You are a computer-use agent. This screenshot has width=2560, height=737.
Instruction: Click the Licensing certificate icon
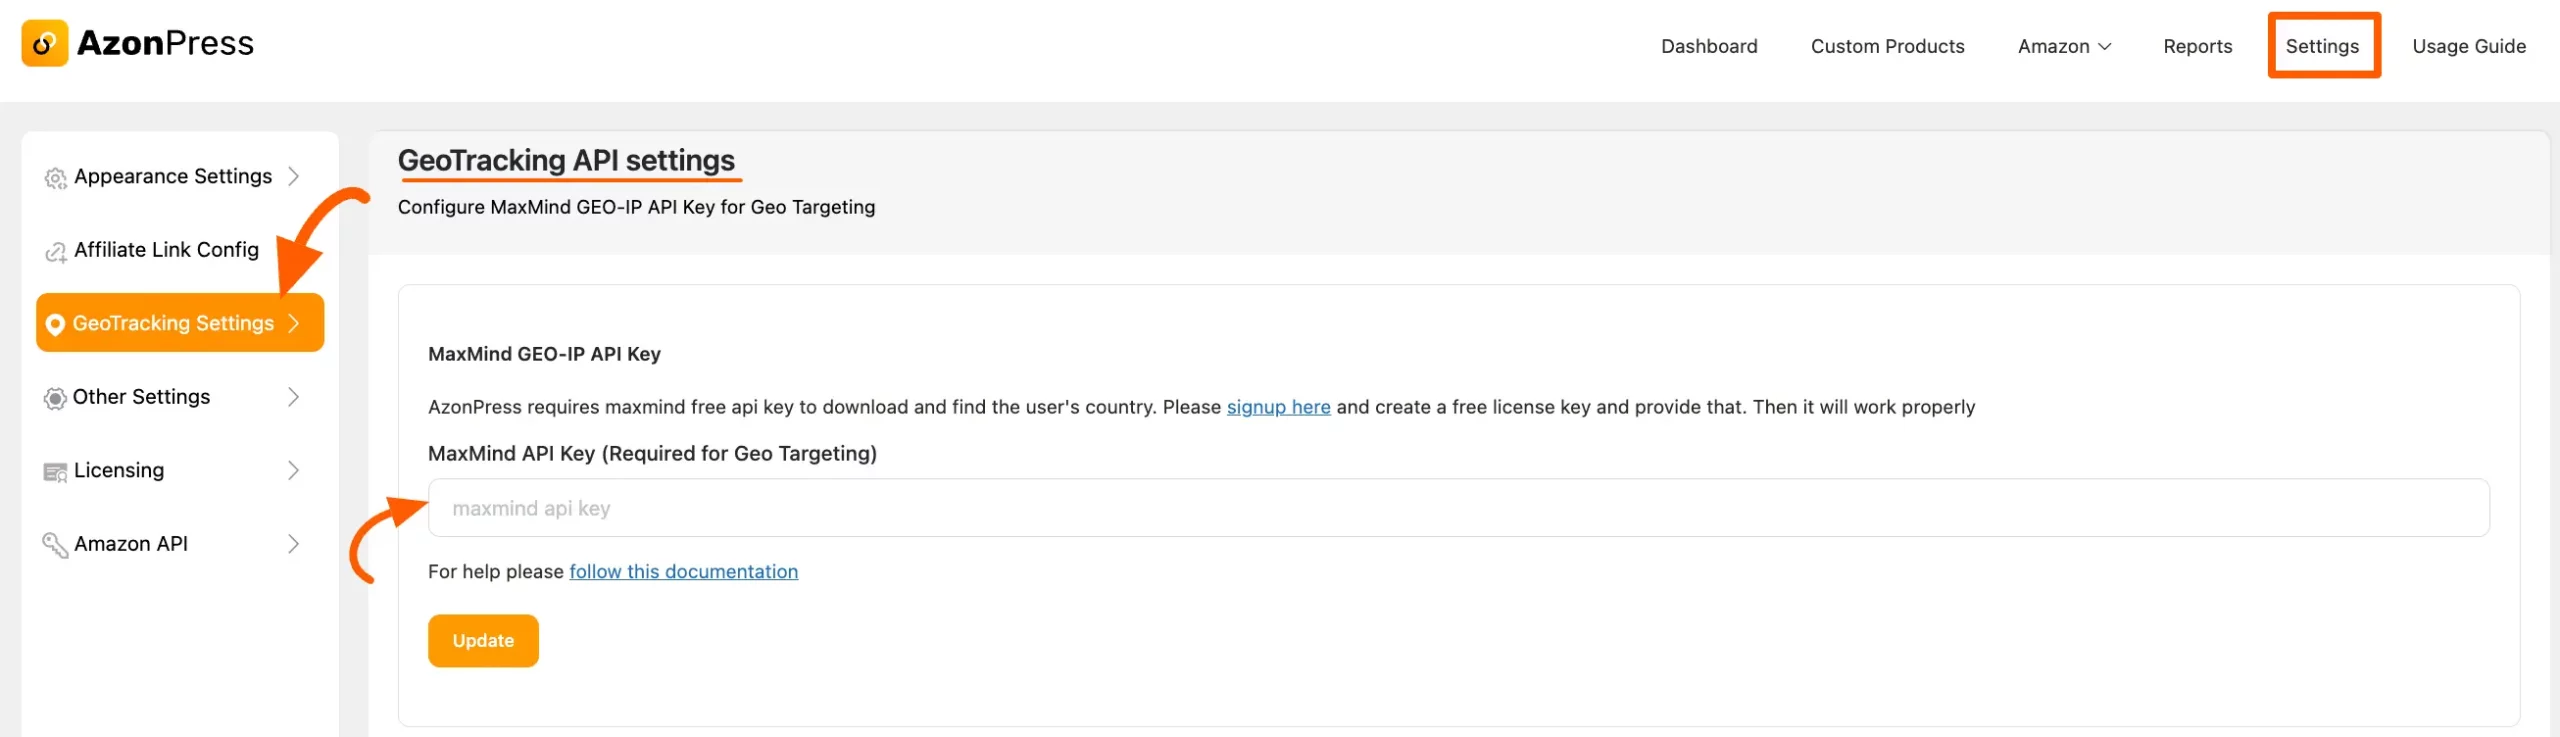coord(55,472)
